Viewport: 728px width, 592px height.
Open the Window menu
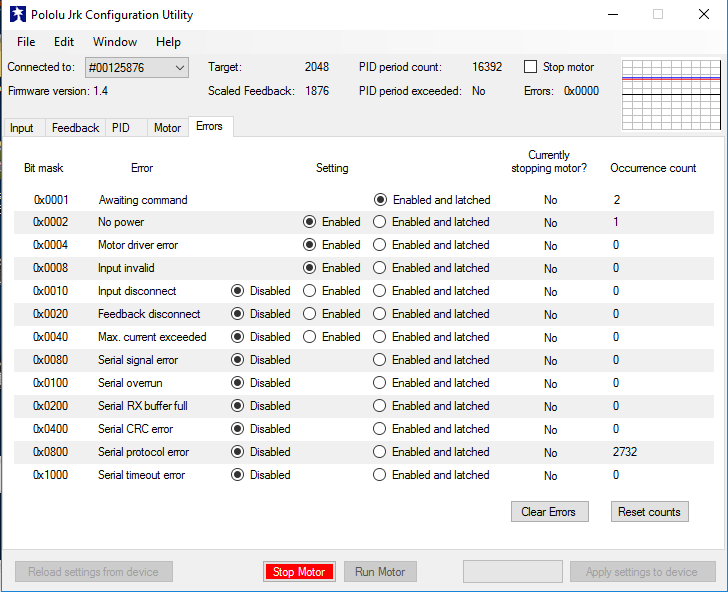tap(115, 42)
